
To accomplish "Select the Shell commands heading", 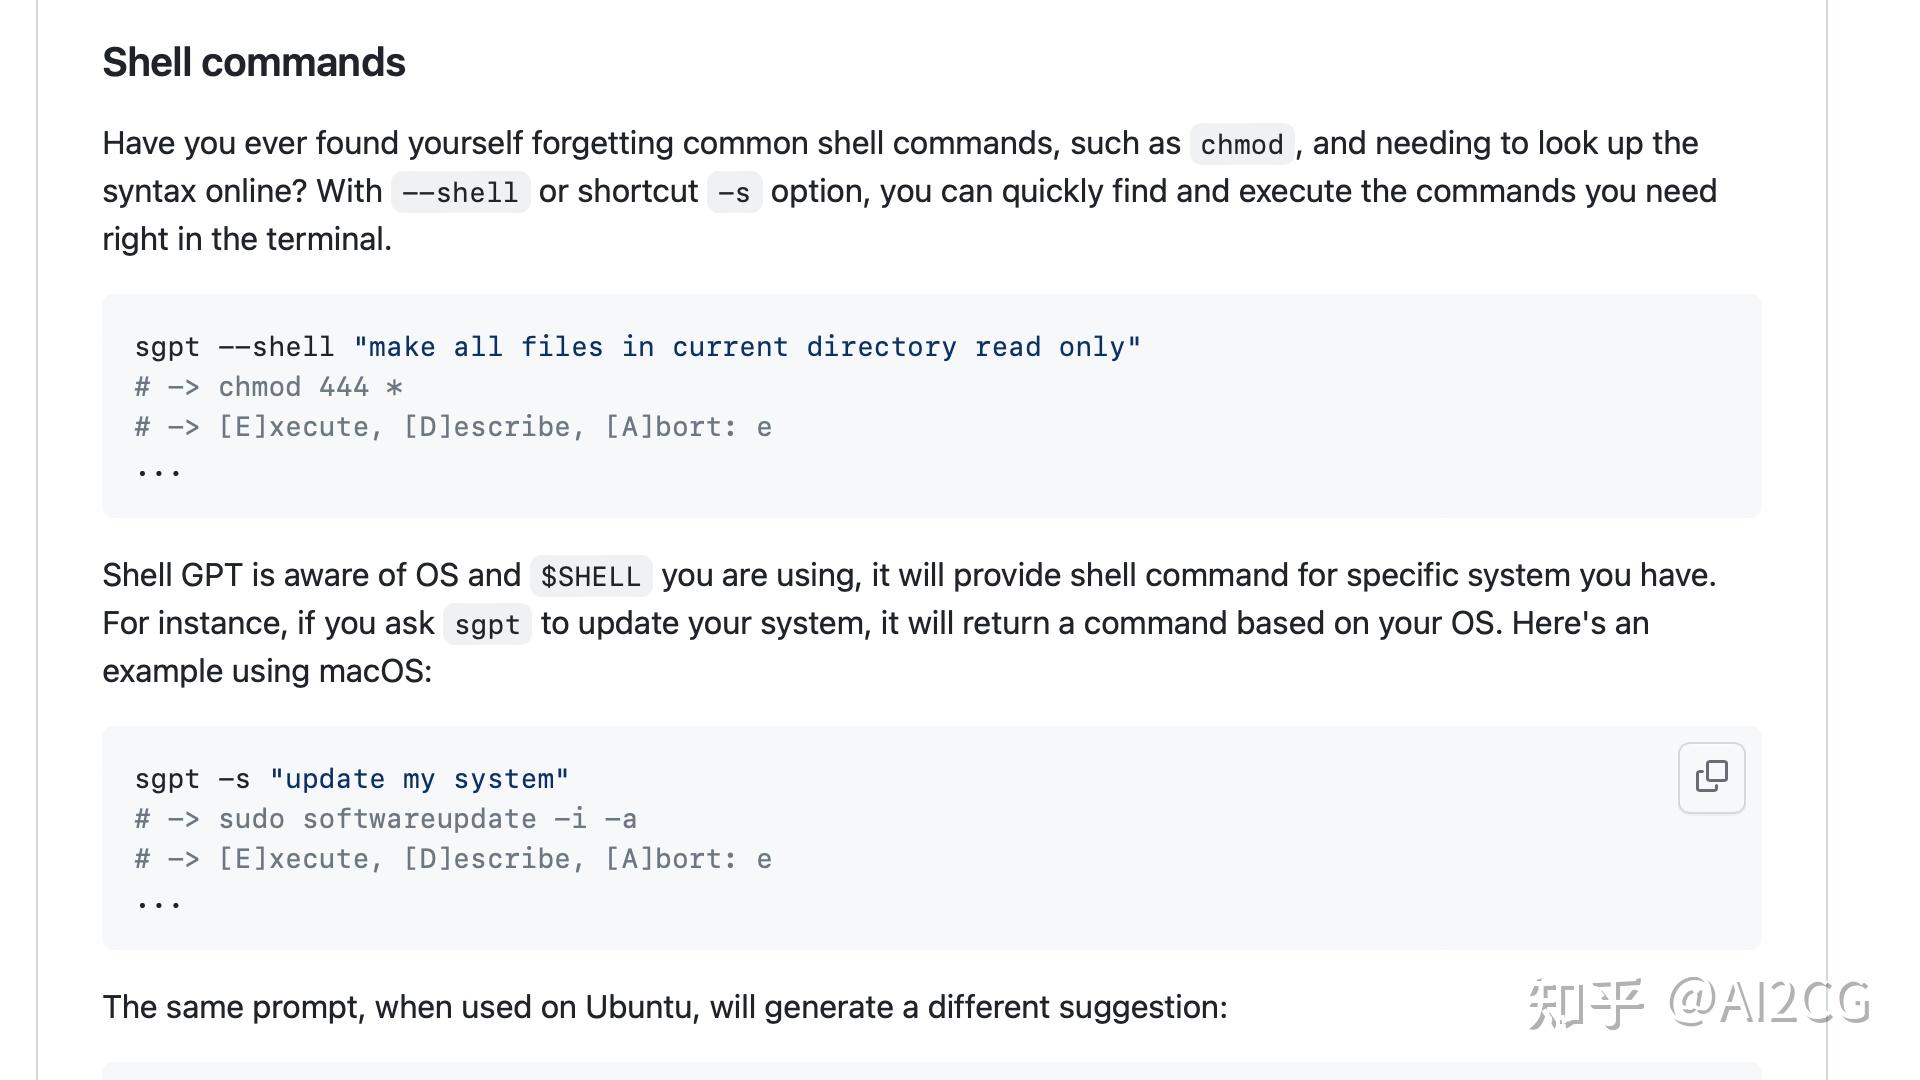I will pos(254,62).
